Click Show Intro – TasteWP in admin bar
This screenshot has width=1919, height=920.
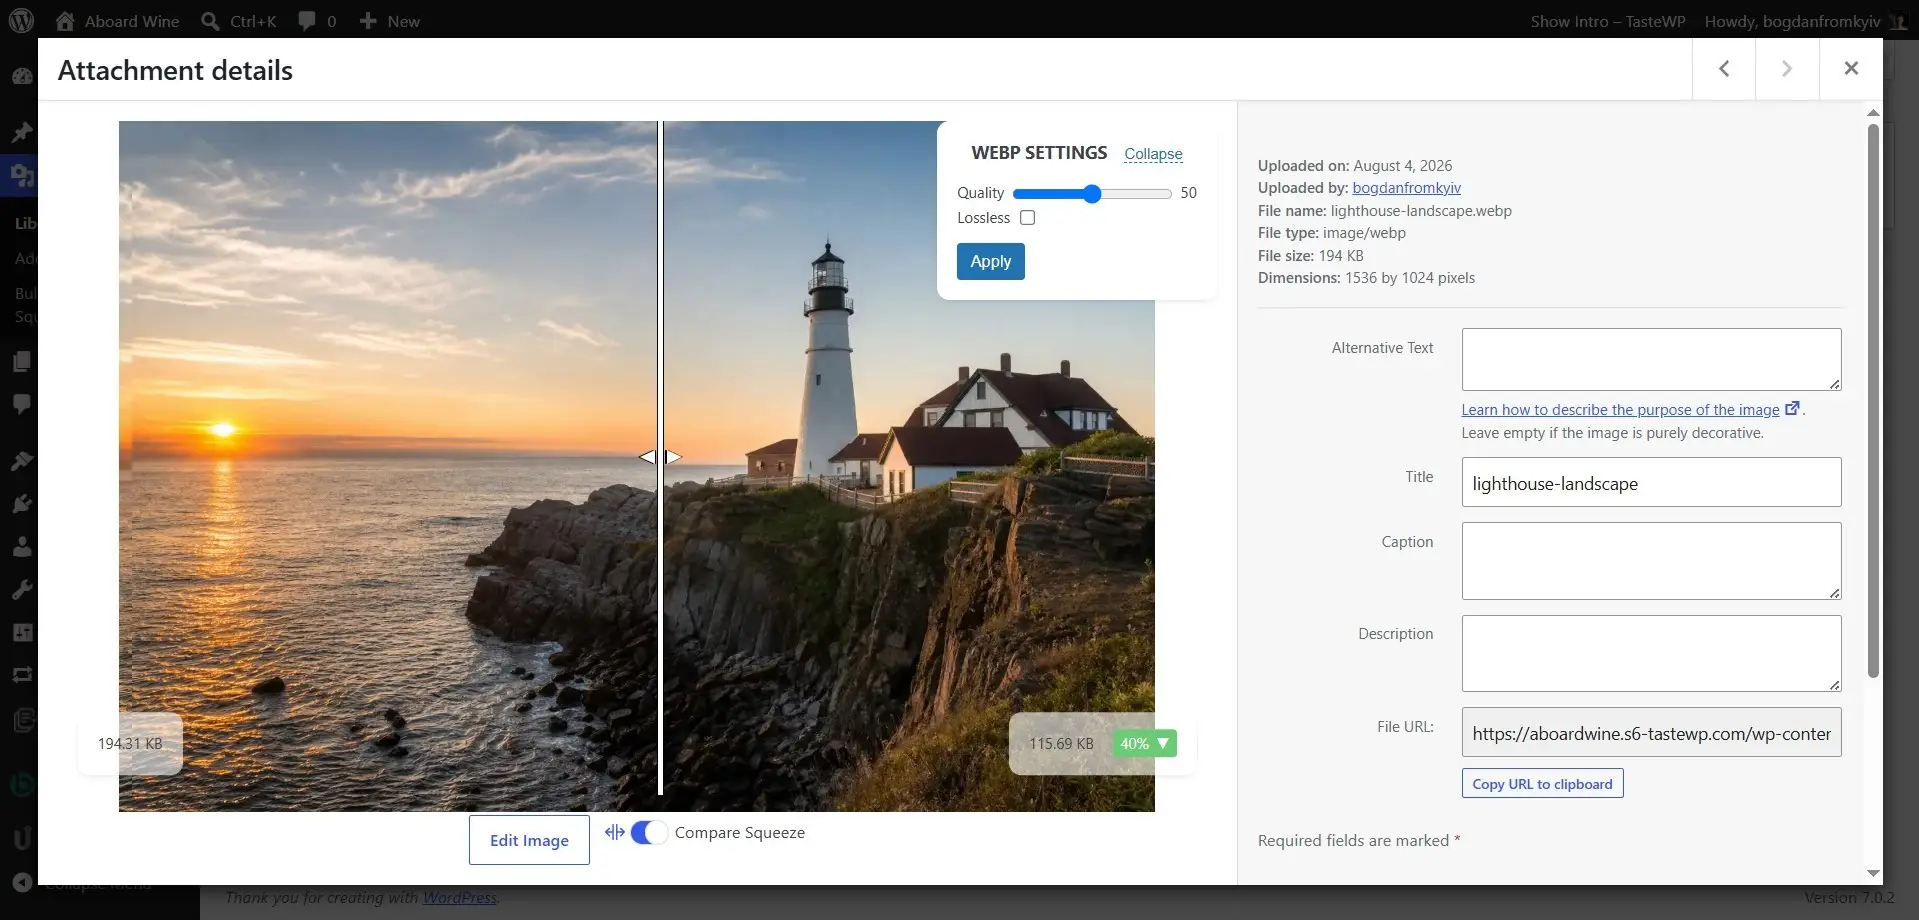(1607, 21)
